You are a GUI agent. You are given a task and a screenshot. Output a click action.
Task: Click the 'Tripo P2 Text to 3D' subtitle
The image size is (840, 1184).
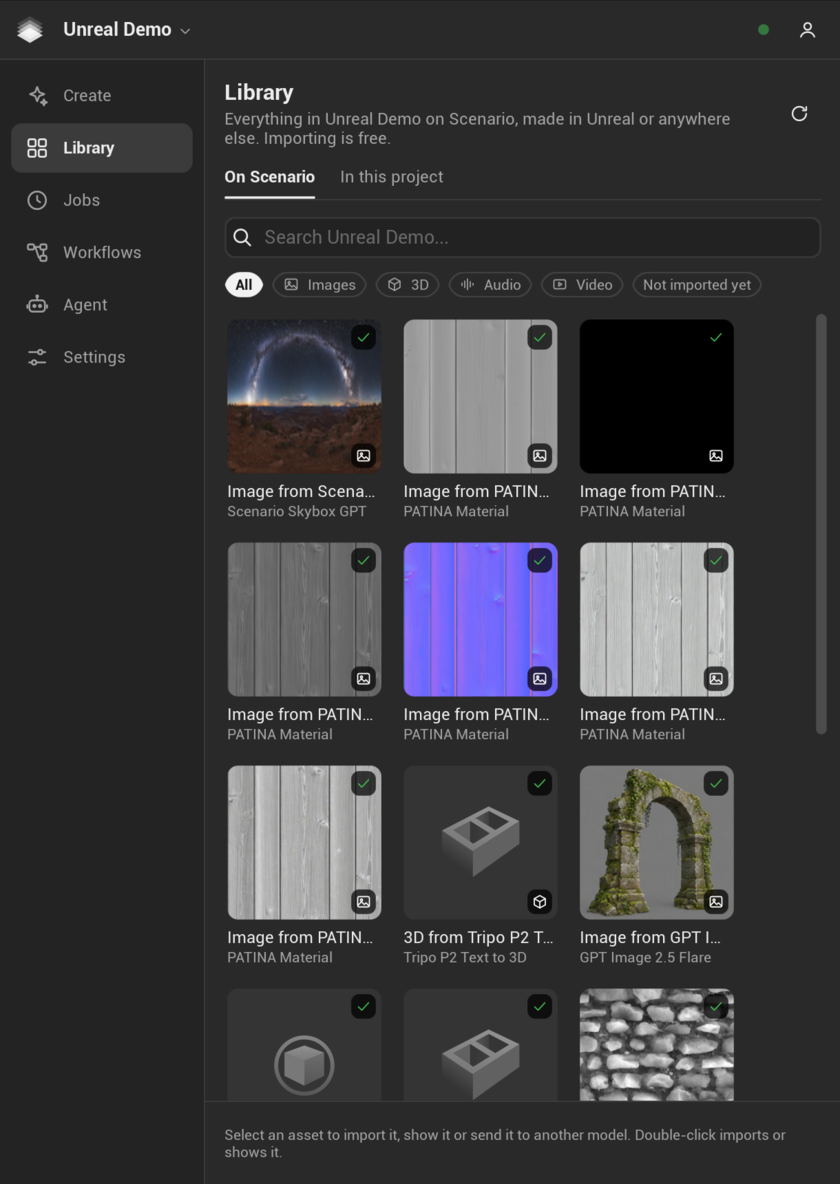coord(465,957)
